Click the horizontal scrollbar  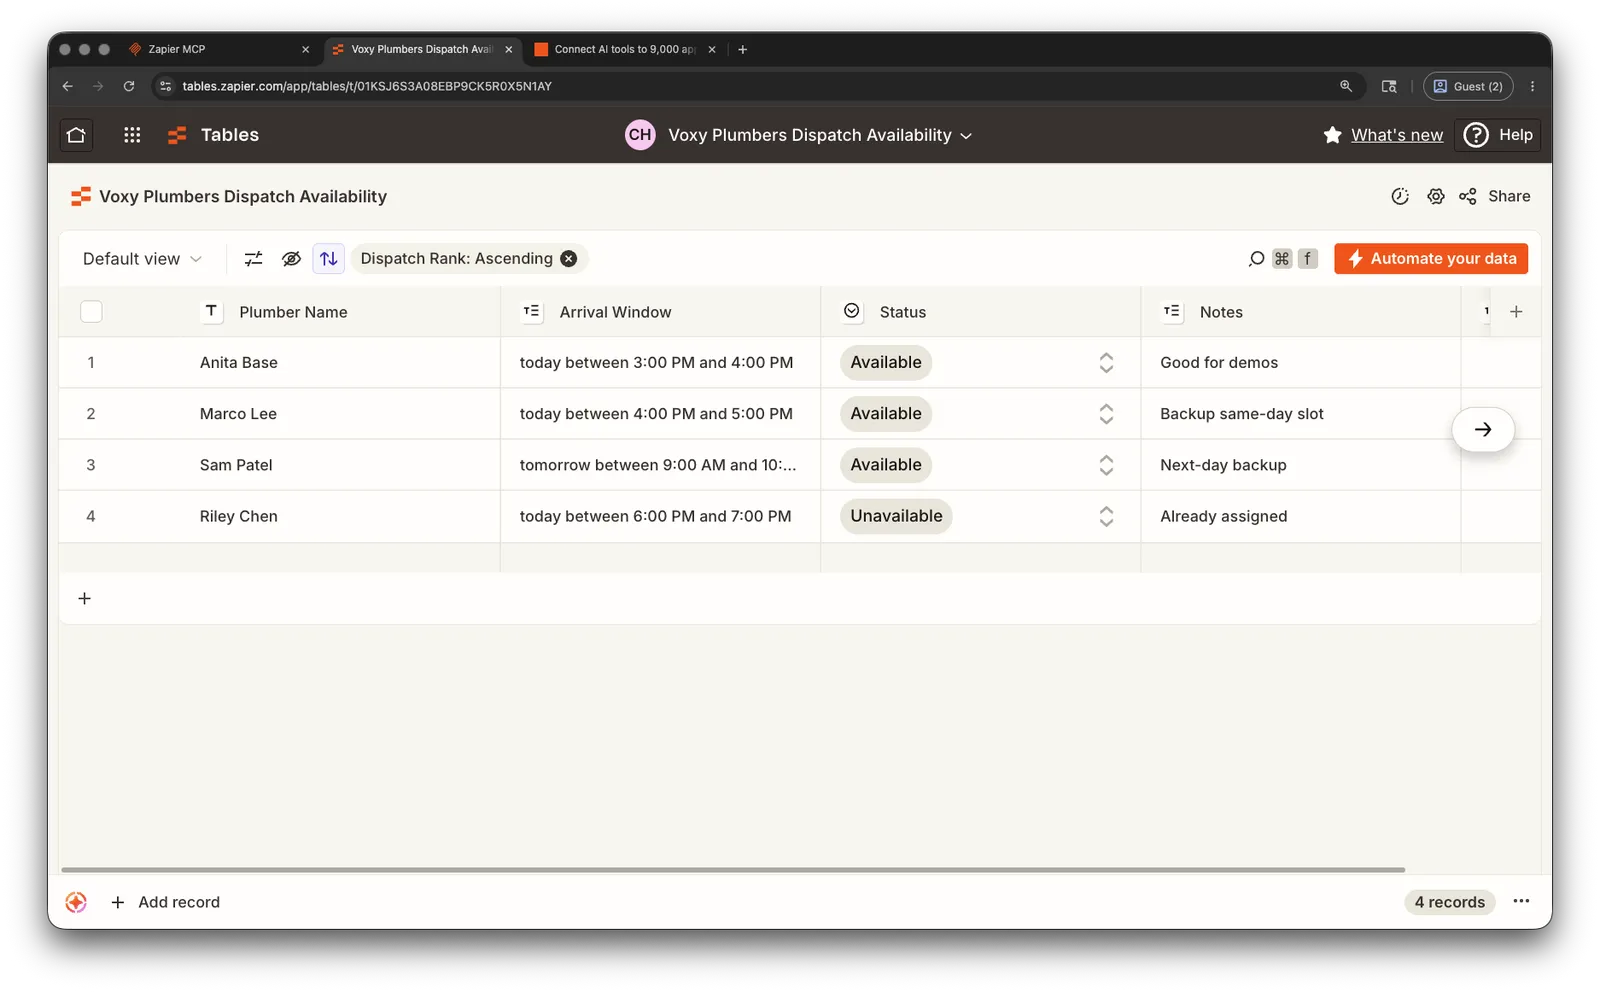[x=733, y=870]
